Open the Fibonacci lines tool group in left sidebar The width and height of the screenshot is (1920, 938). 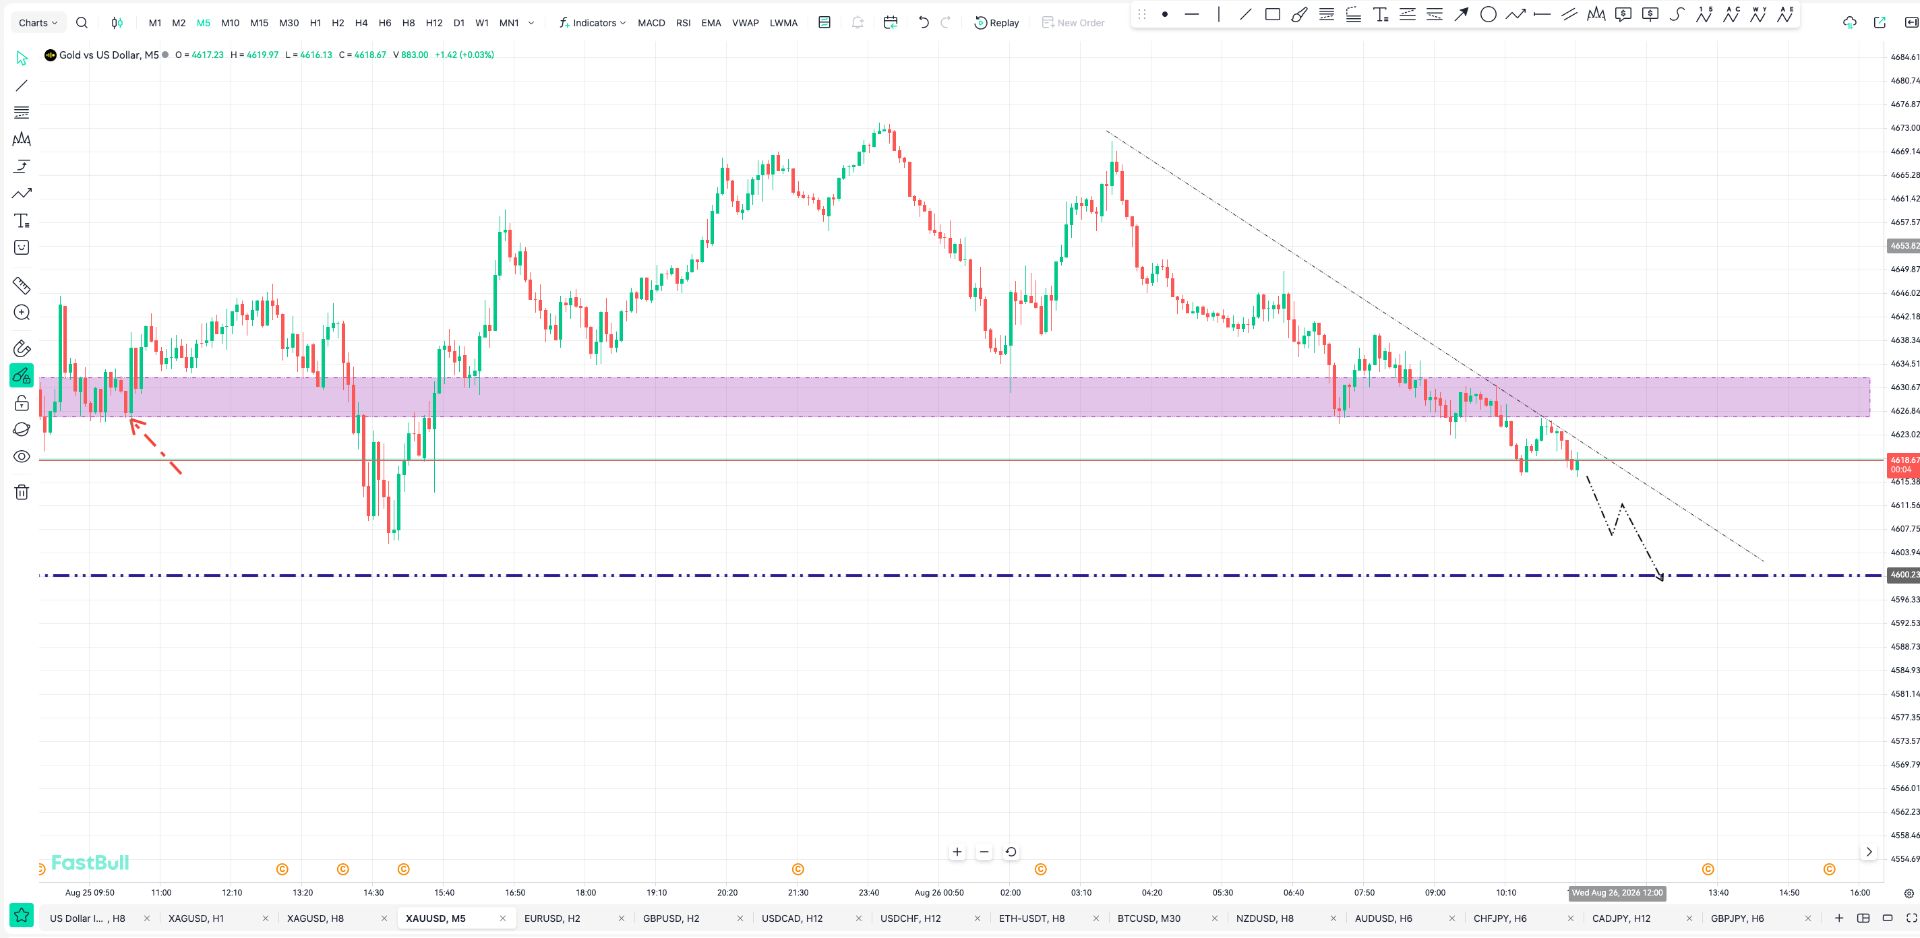(x=21, y=112)
